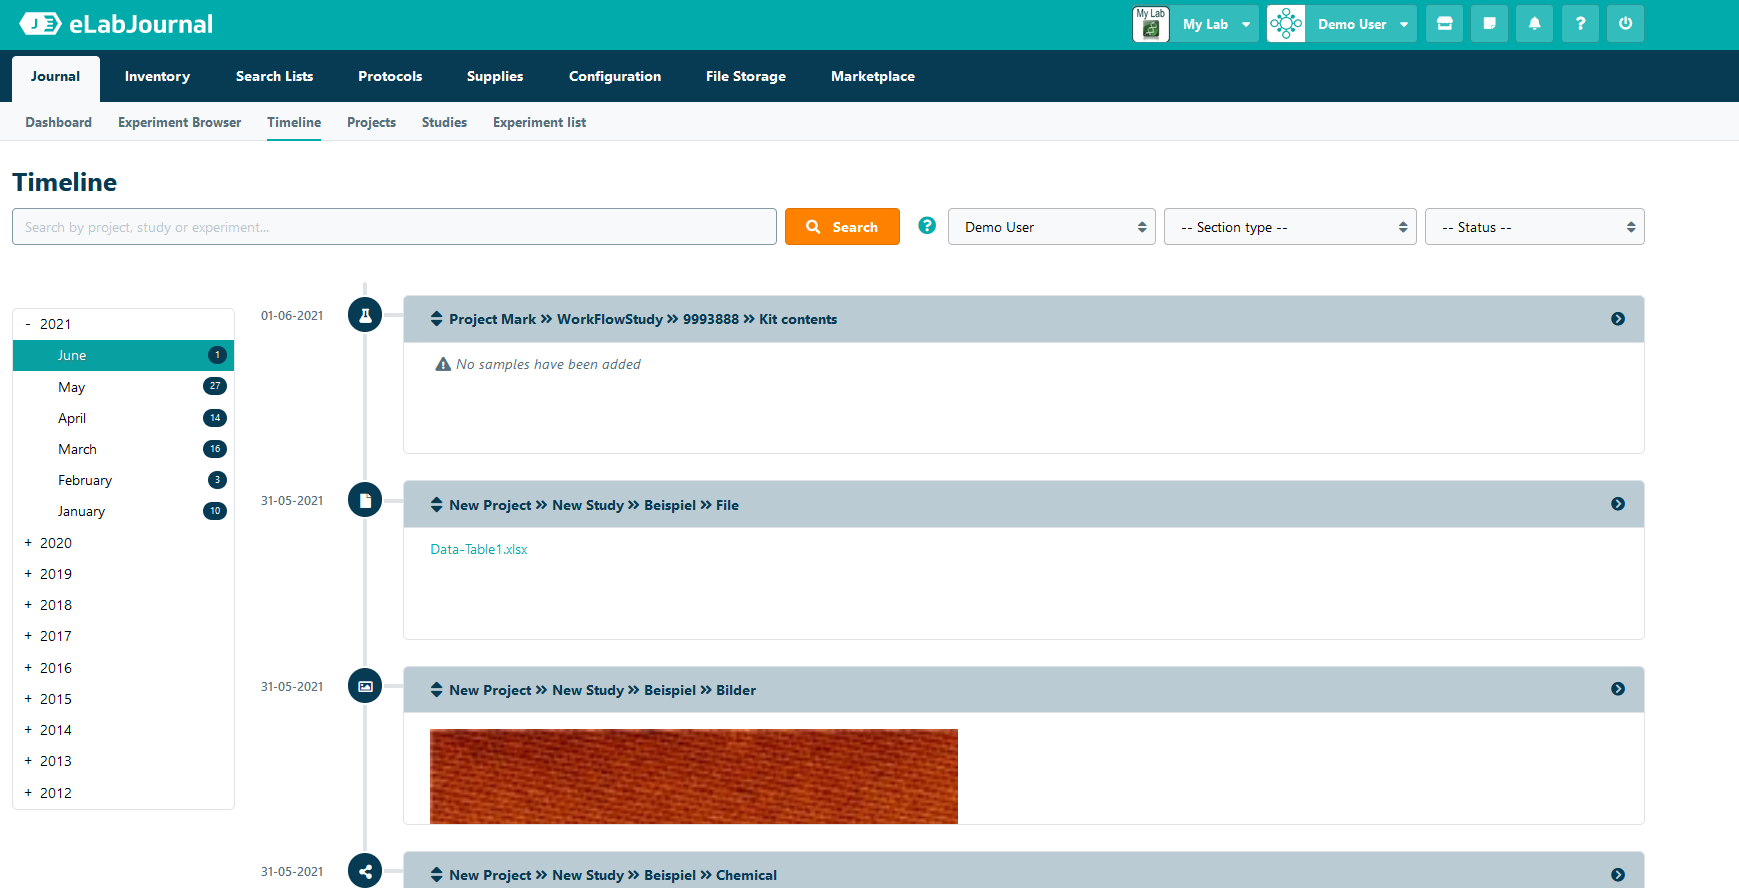Click the eLabJournal logo
This screenshot has height=888, width=1739.
pos(116,24)
